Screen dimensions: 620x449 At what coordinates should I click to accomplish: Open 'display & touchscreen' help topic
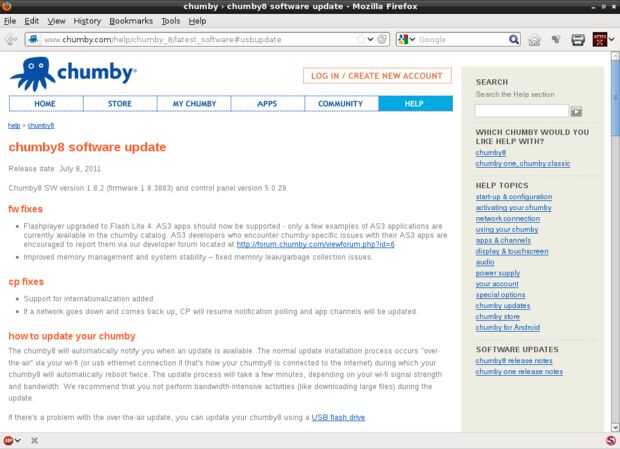512,251
